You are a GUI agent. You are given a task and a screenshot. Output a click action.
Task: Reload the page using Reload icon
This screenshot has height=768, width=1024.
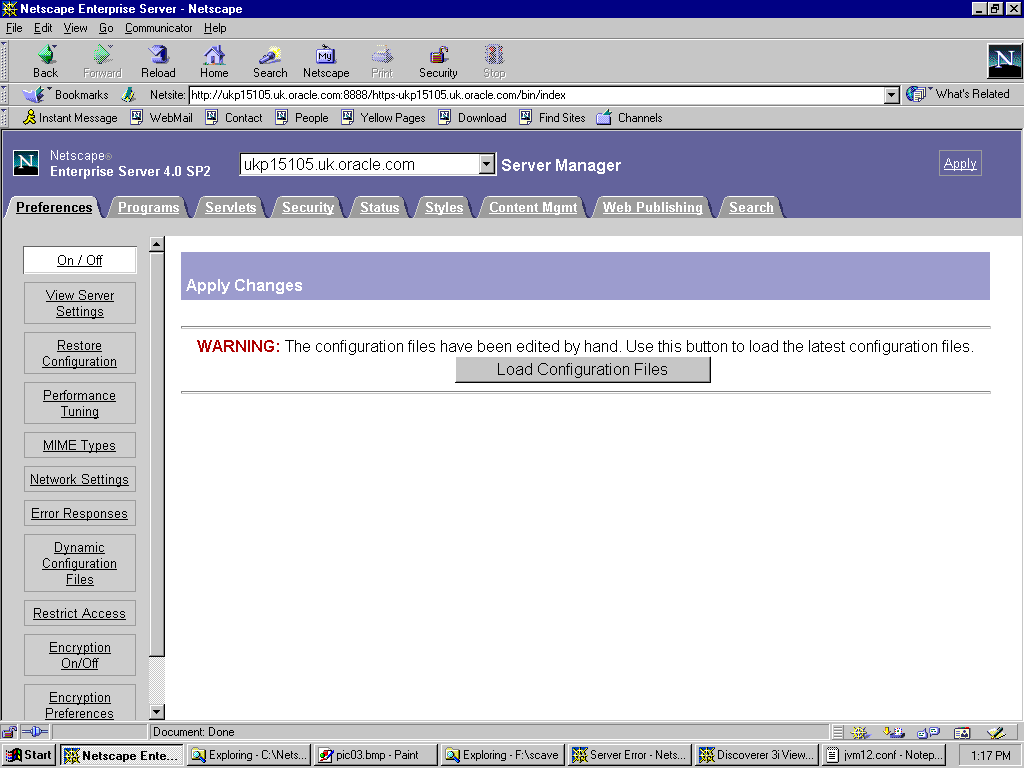(x=158, y=62)
